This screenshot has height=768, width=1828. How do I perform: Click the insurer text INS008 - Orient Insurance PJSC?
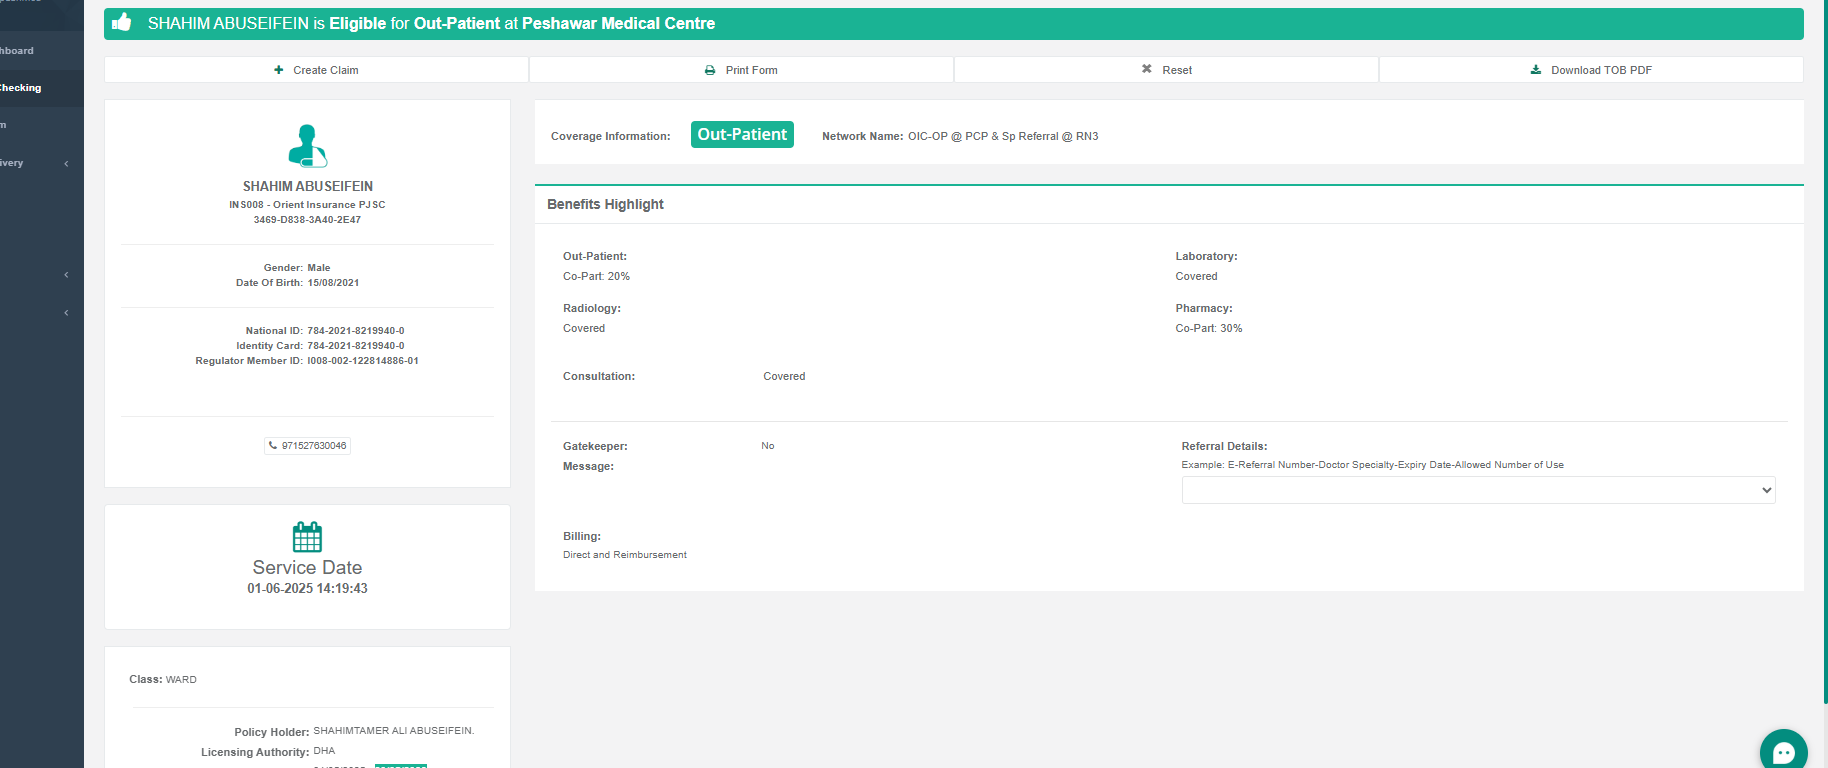pyautogui.click(x=307, y=205)
